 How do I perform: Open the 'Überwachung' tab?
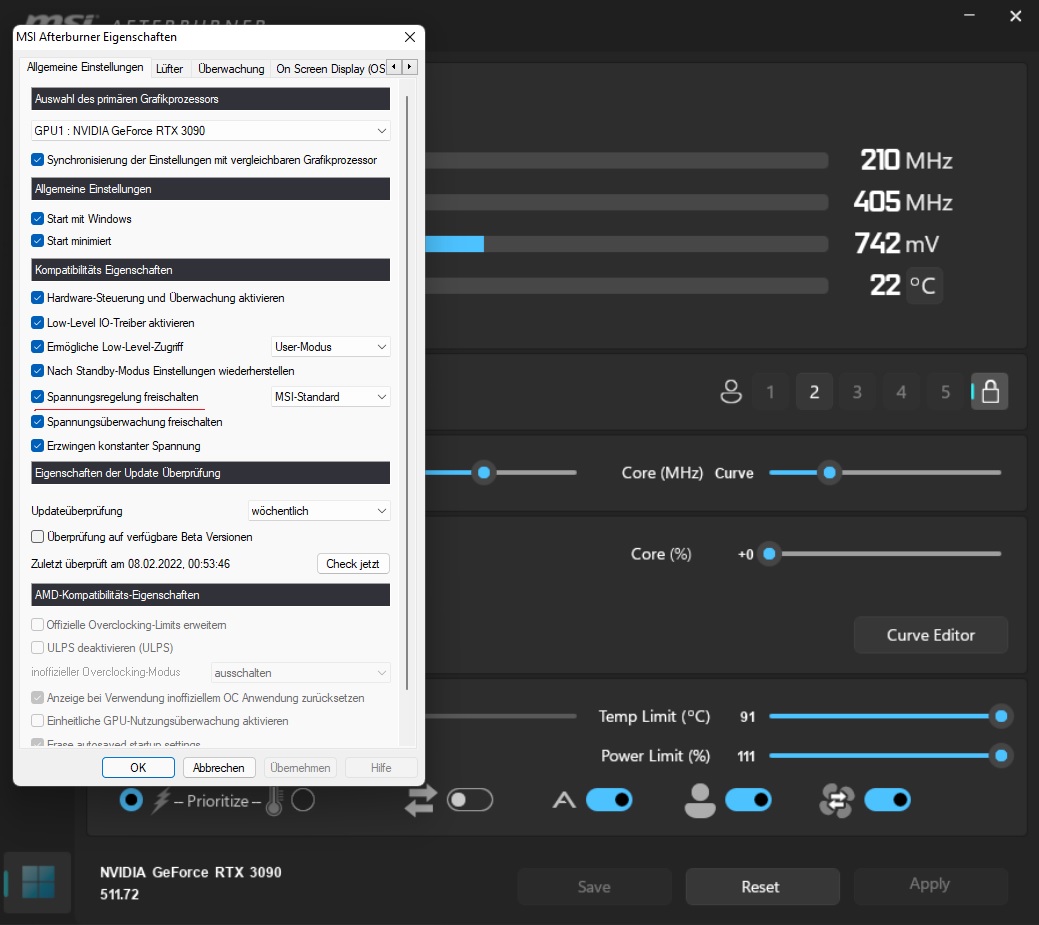[231, 69]
